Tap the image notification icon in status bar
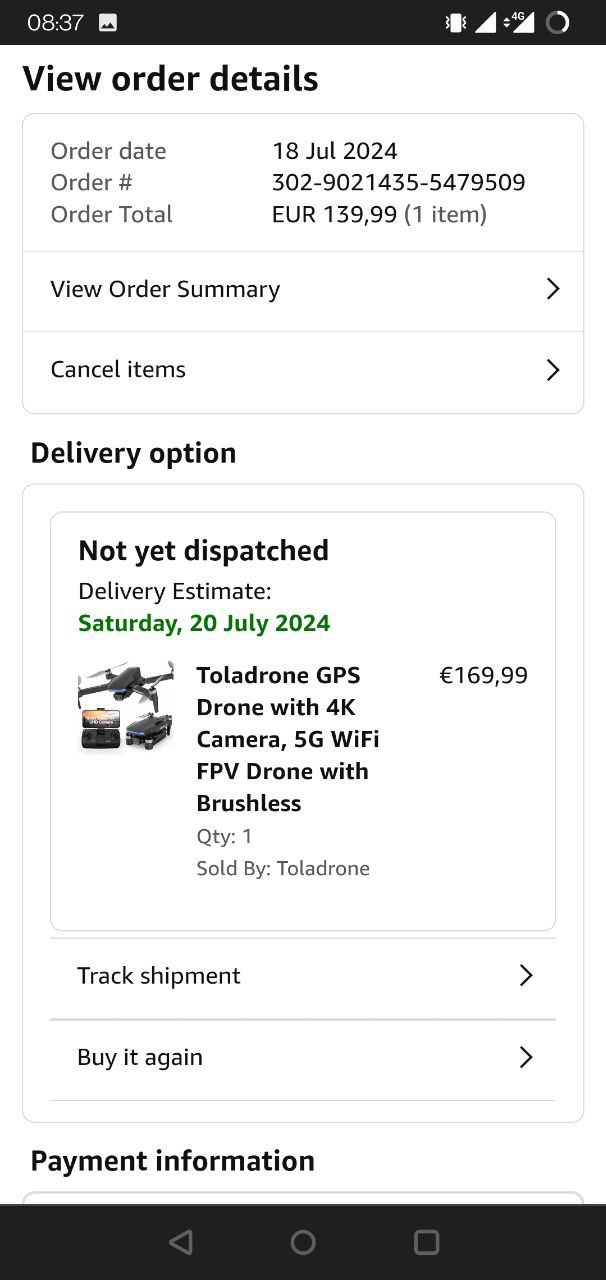606x1280 pixels. pyautogui.click(x=108, y=22)
